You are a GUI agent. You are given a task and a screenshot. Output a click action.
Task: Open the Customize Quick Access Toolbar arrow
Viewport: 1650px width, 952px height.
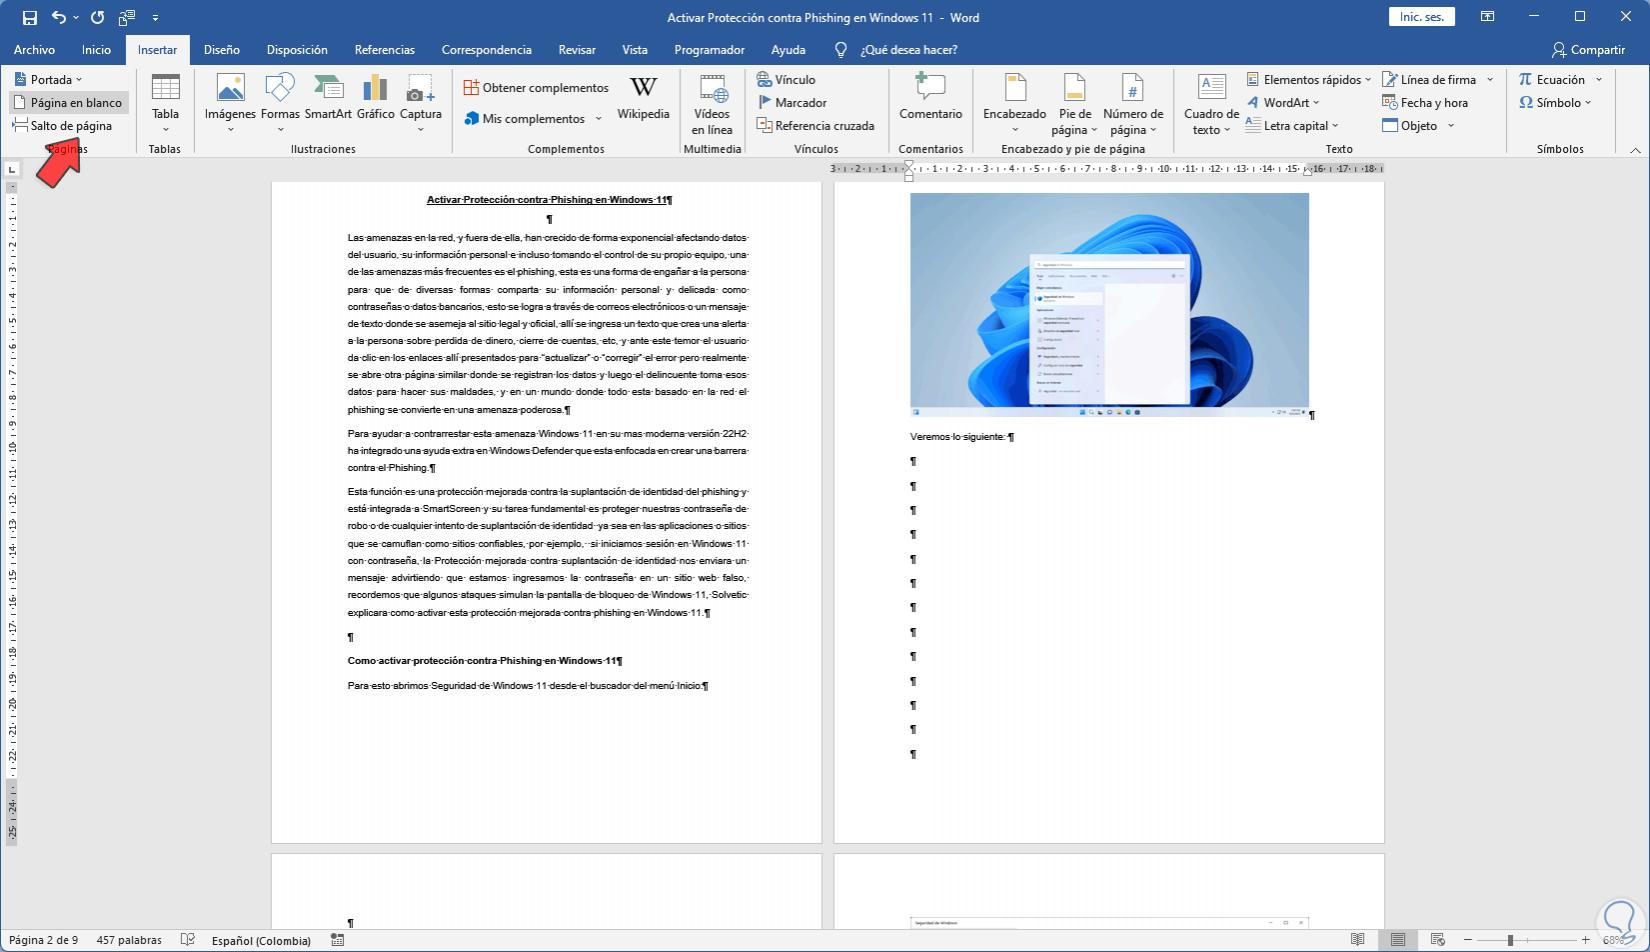(x=155, y=18)
